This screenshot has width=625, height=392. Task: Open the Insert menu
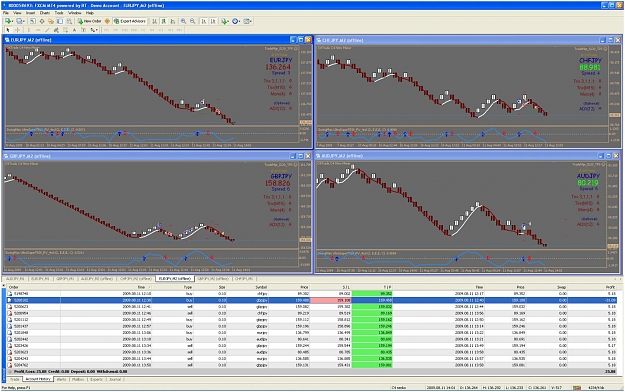(30, 13)
